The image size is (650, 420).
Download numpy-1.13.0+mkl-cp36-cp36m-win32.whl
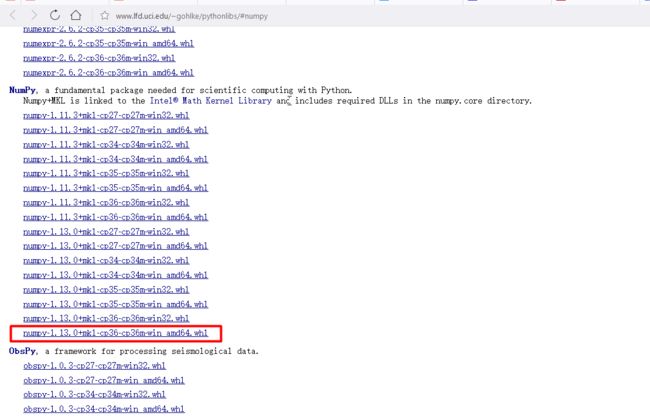point(106,318)
